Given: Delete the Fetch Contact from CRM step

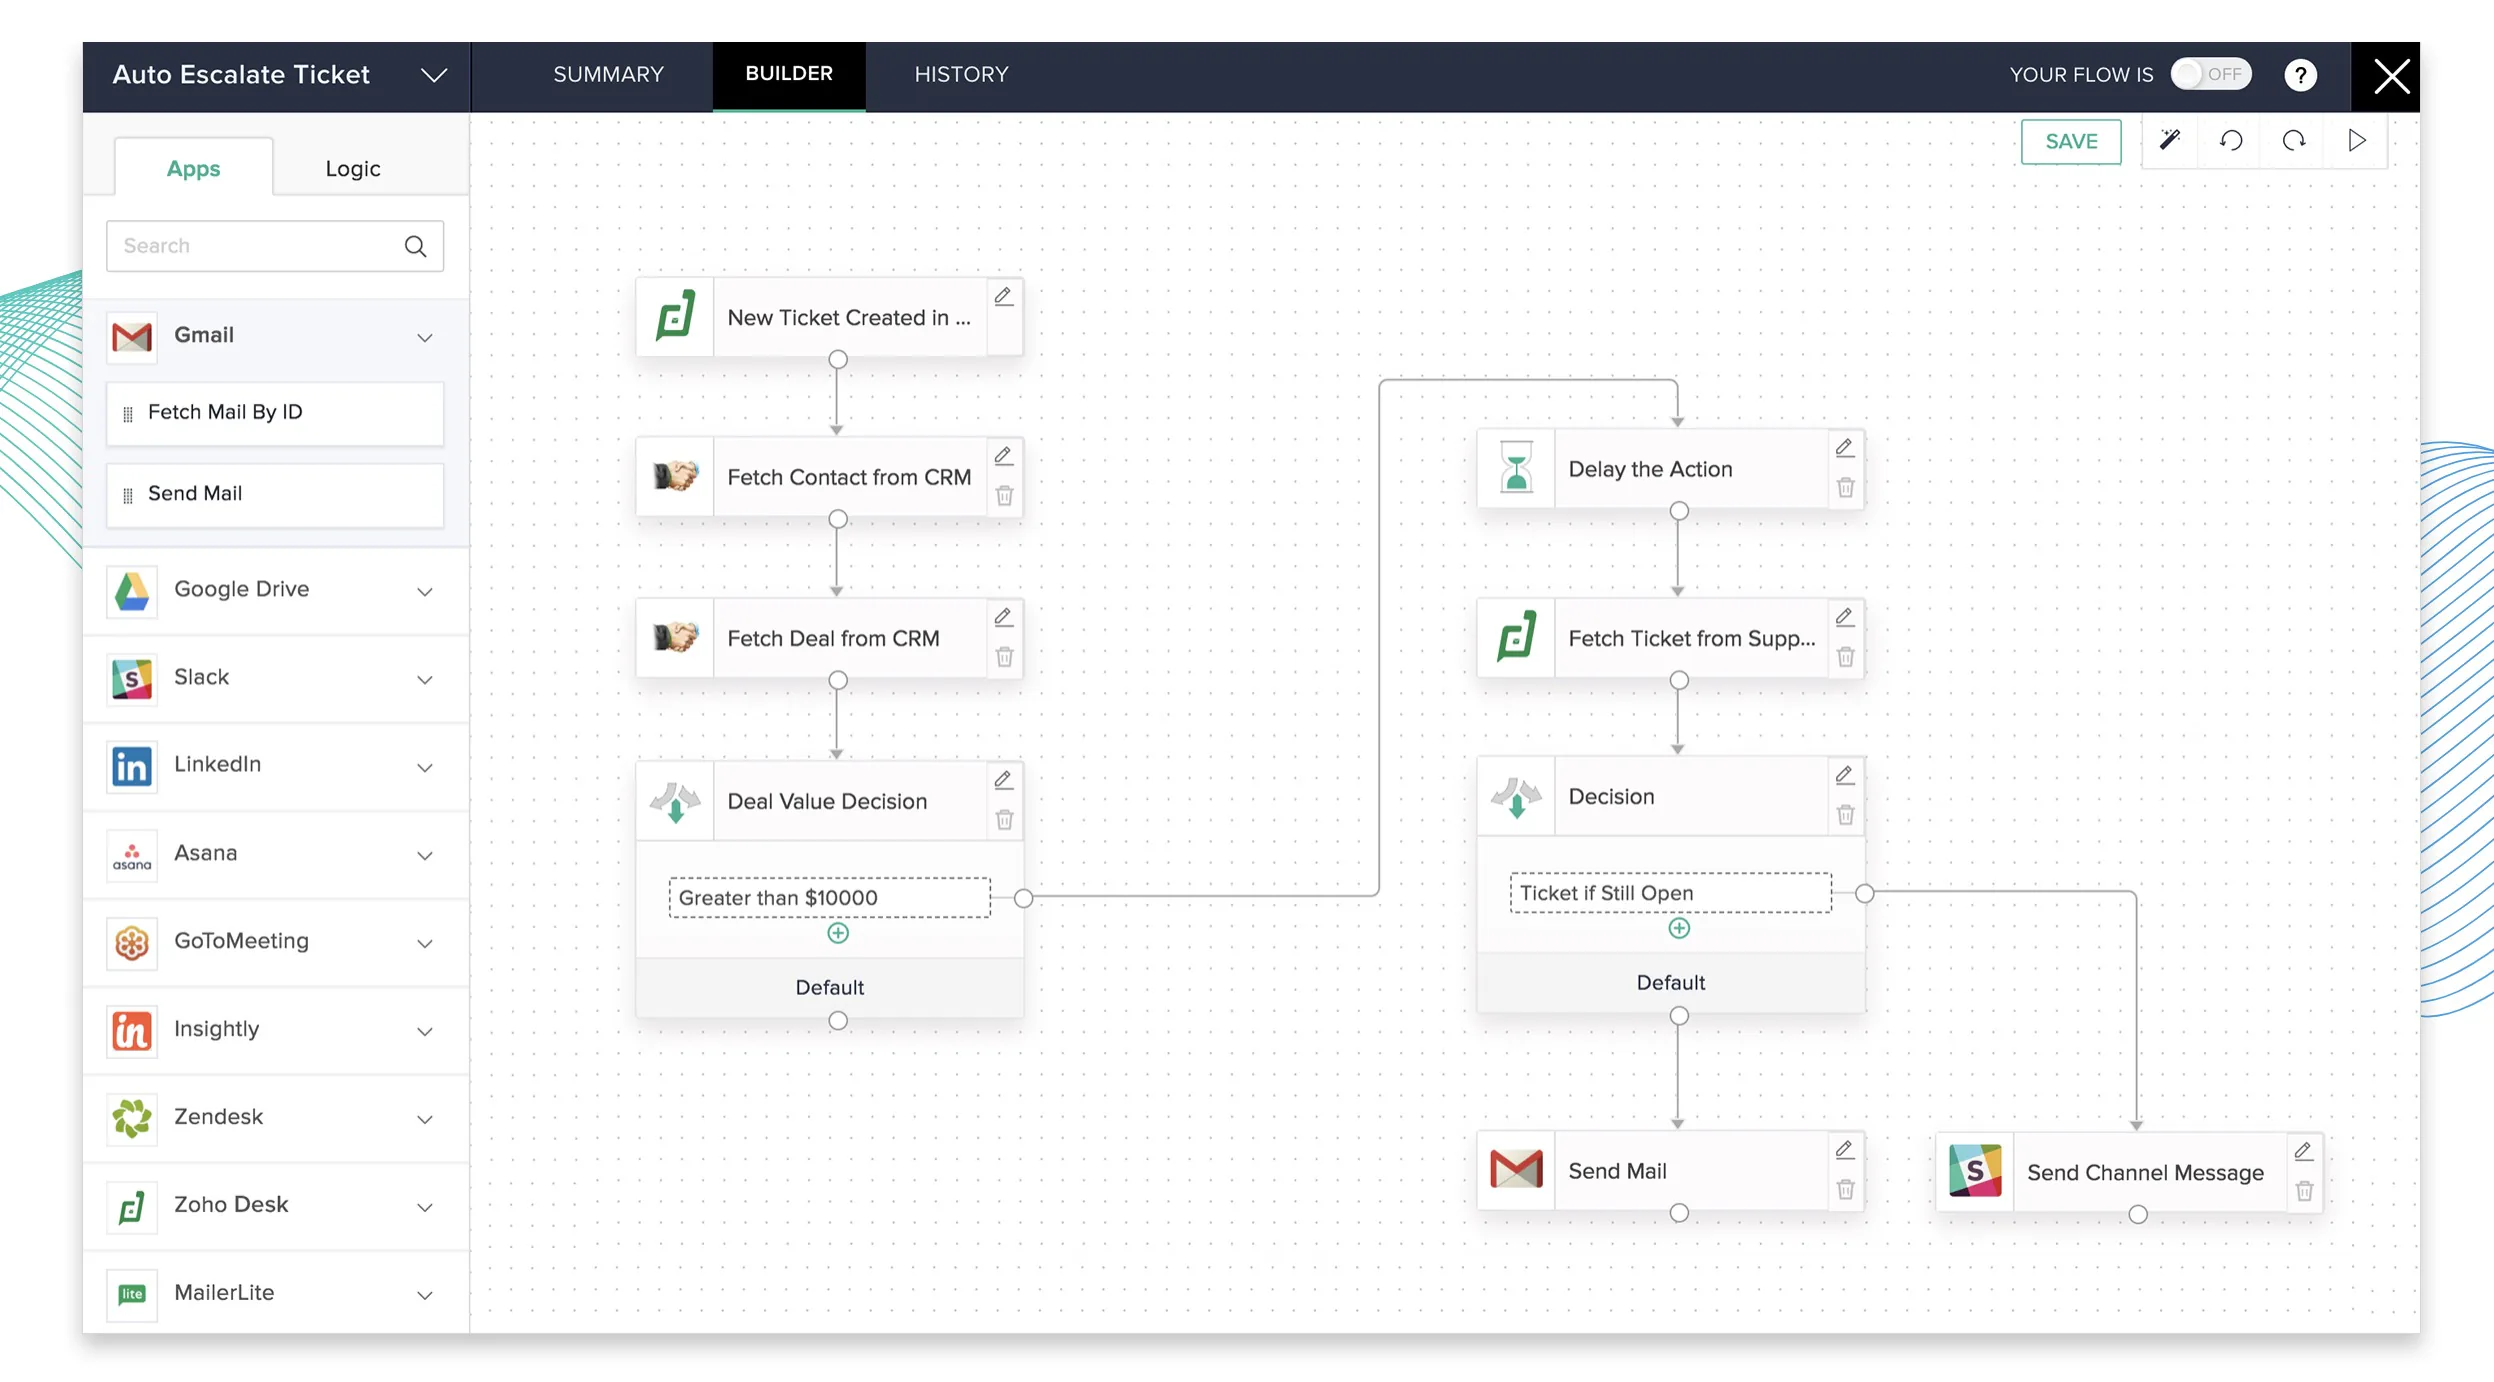Looking at the screenshot, I should click(1004, 496).
